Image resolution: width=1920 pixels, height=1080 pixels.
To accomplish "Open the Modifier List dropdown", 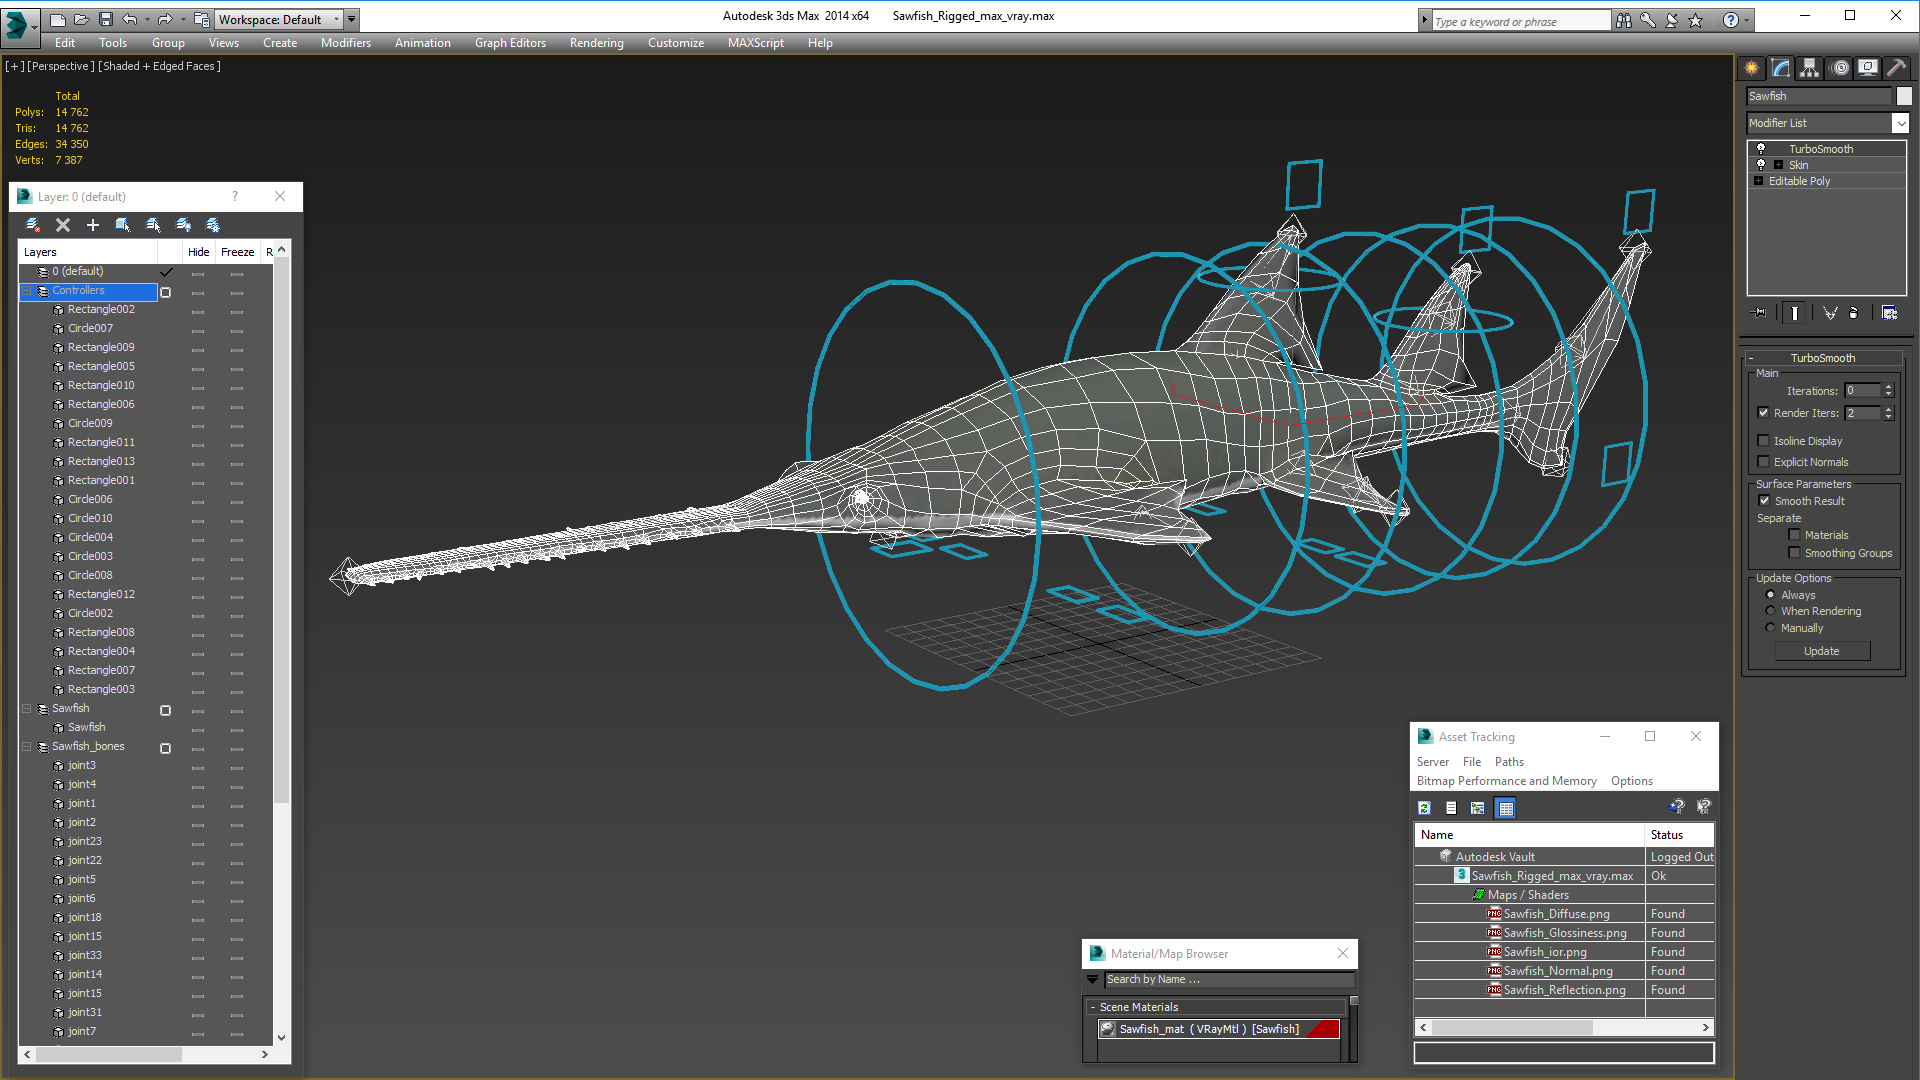I will [x=1900, y=123].
